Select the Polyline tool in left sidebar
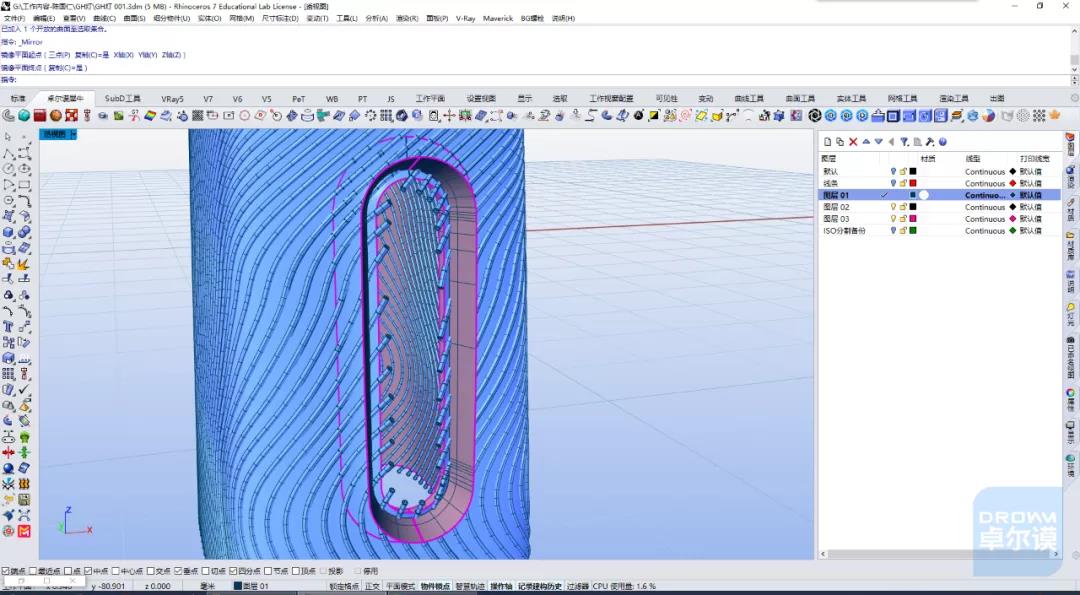Viewport: 1080px width, 595px height. [x=8, y=153]
